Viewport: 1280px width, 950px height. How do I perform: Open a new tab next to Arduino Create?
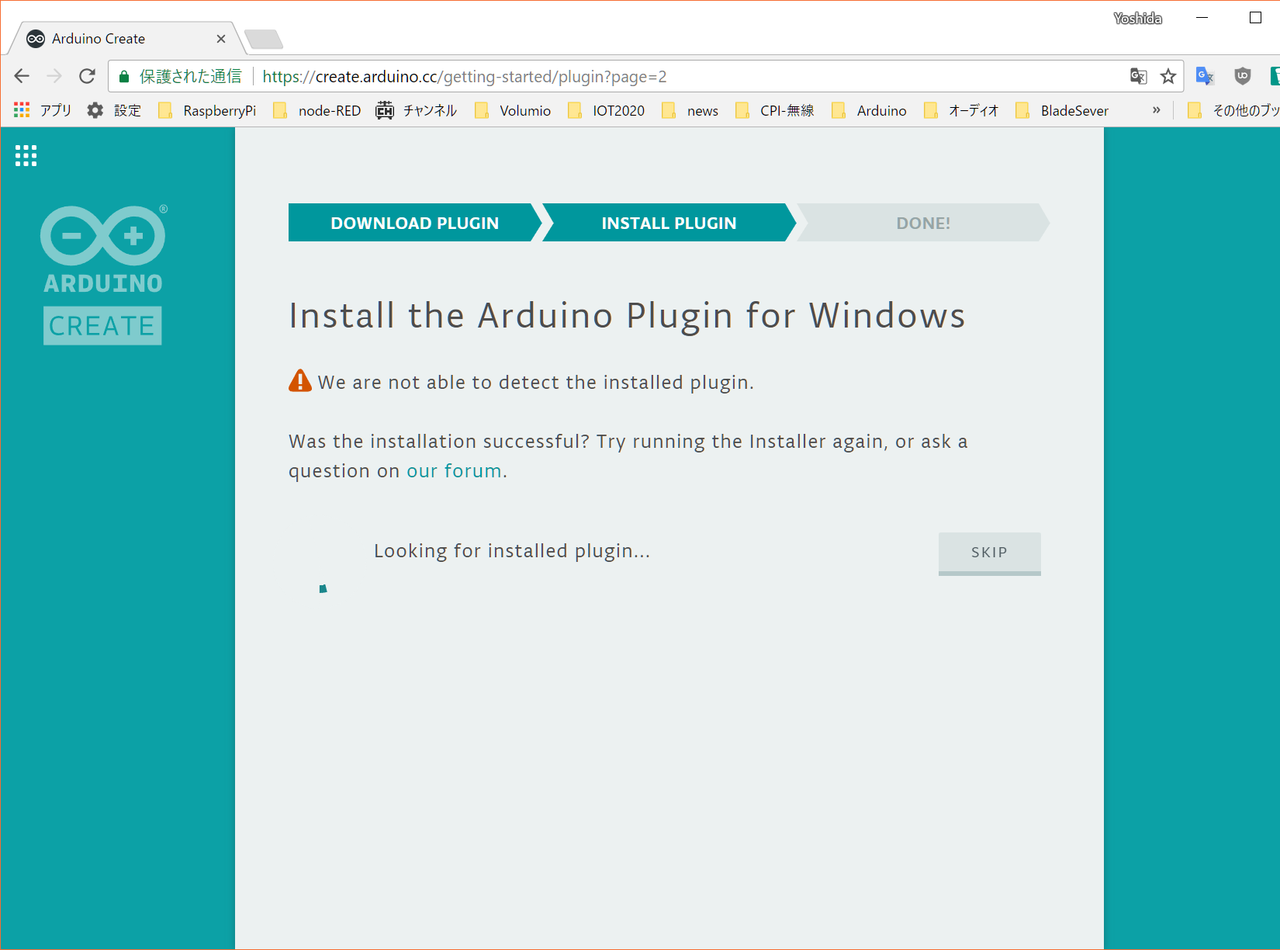point(264,39)
